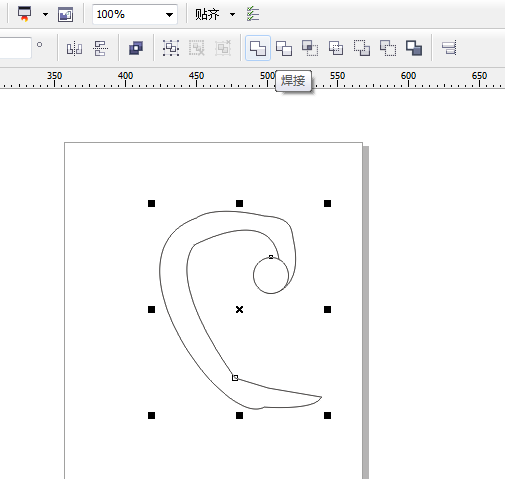The height and width of the screenshot is (479, 505).
Task: Click the top-left black selection handle
Action: [x=151, y=203]
